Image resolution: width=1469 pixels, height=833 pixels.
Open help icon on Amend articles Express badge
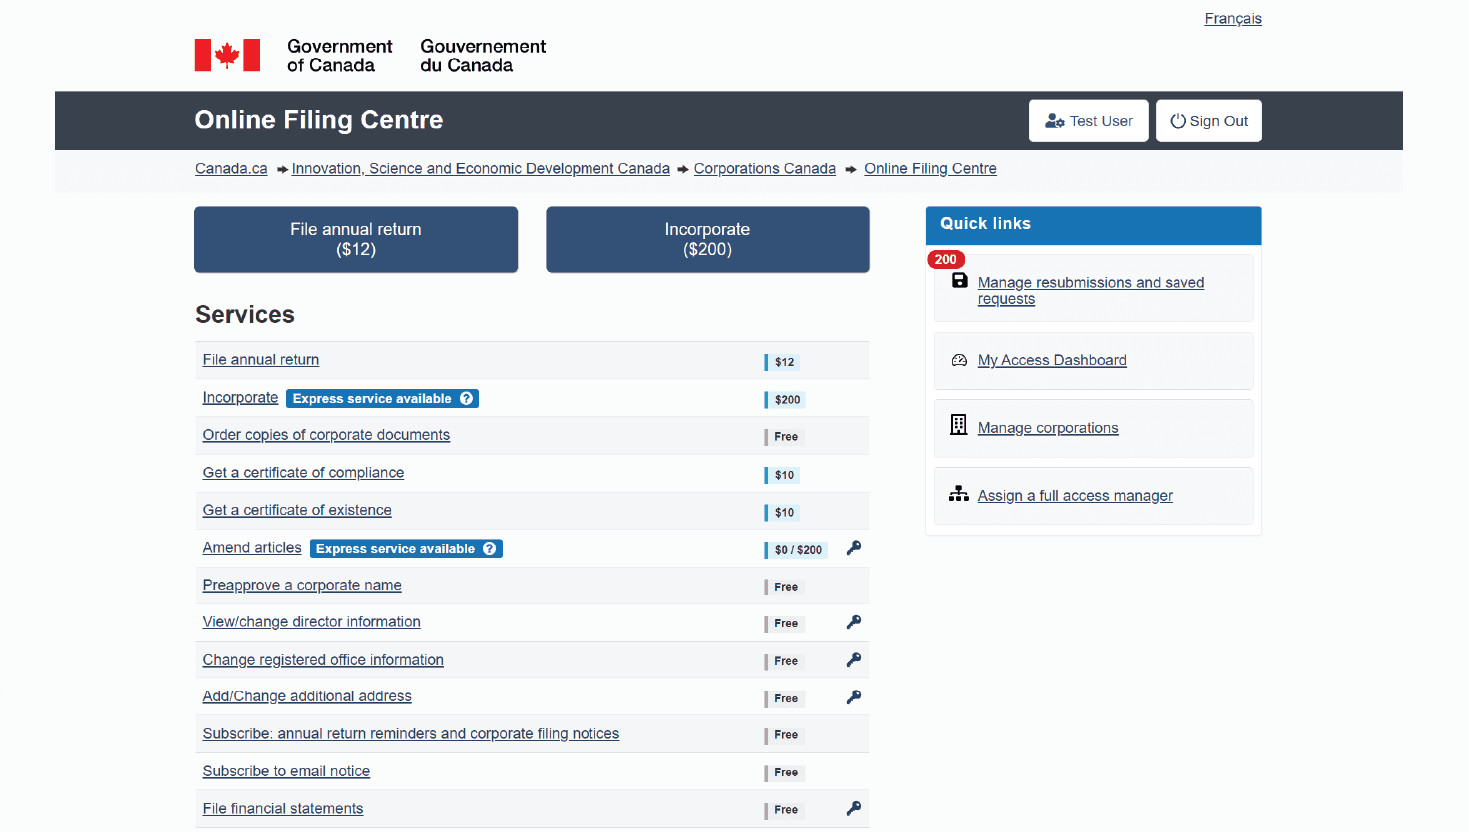(x=489, y=548)
